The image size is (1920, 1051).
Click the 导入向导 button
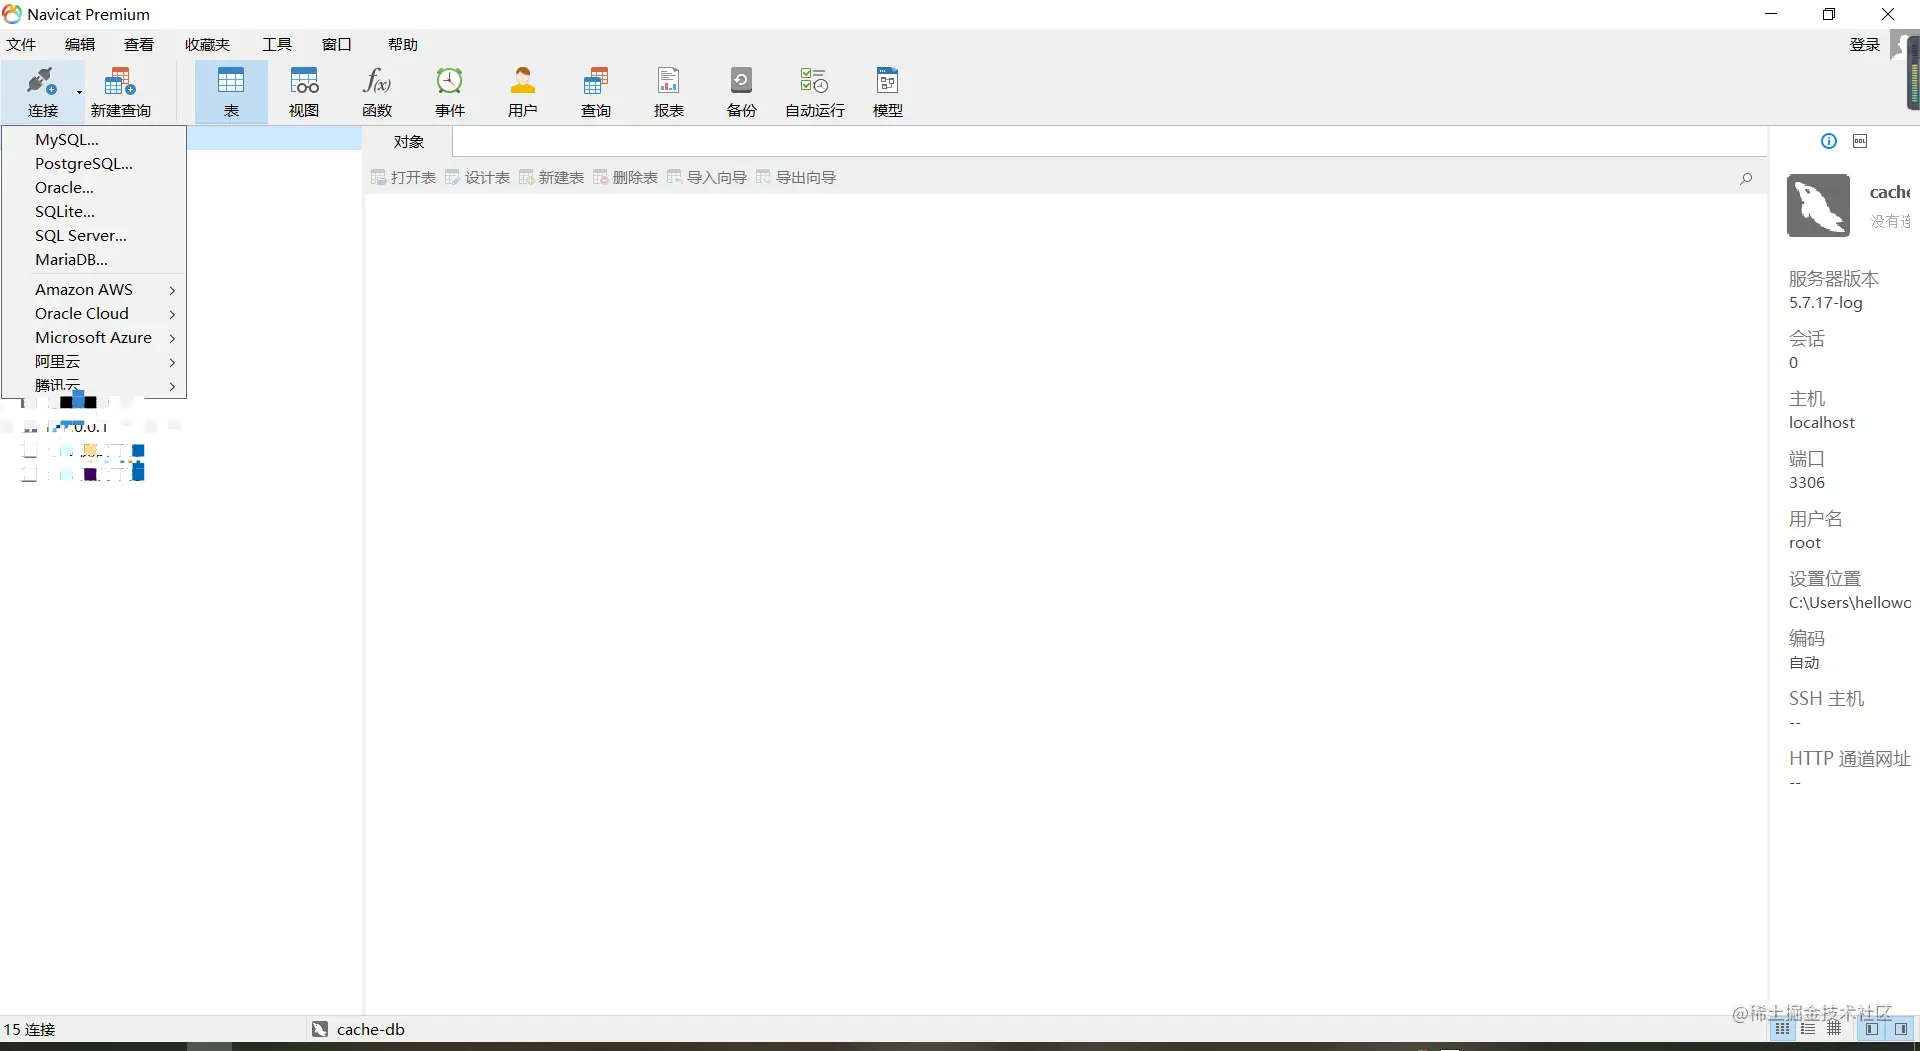(x=707, y=178)
